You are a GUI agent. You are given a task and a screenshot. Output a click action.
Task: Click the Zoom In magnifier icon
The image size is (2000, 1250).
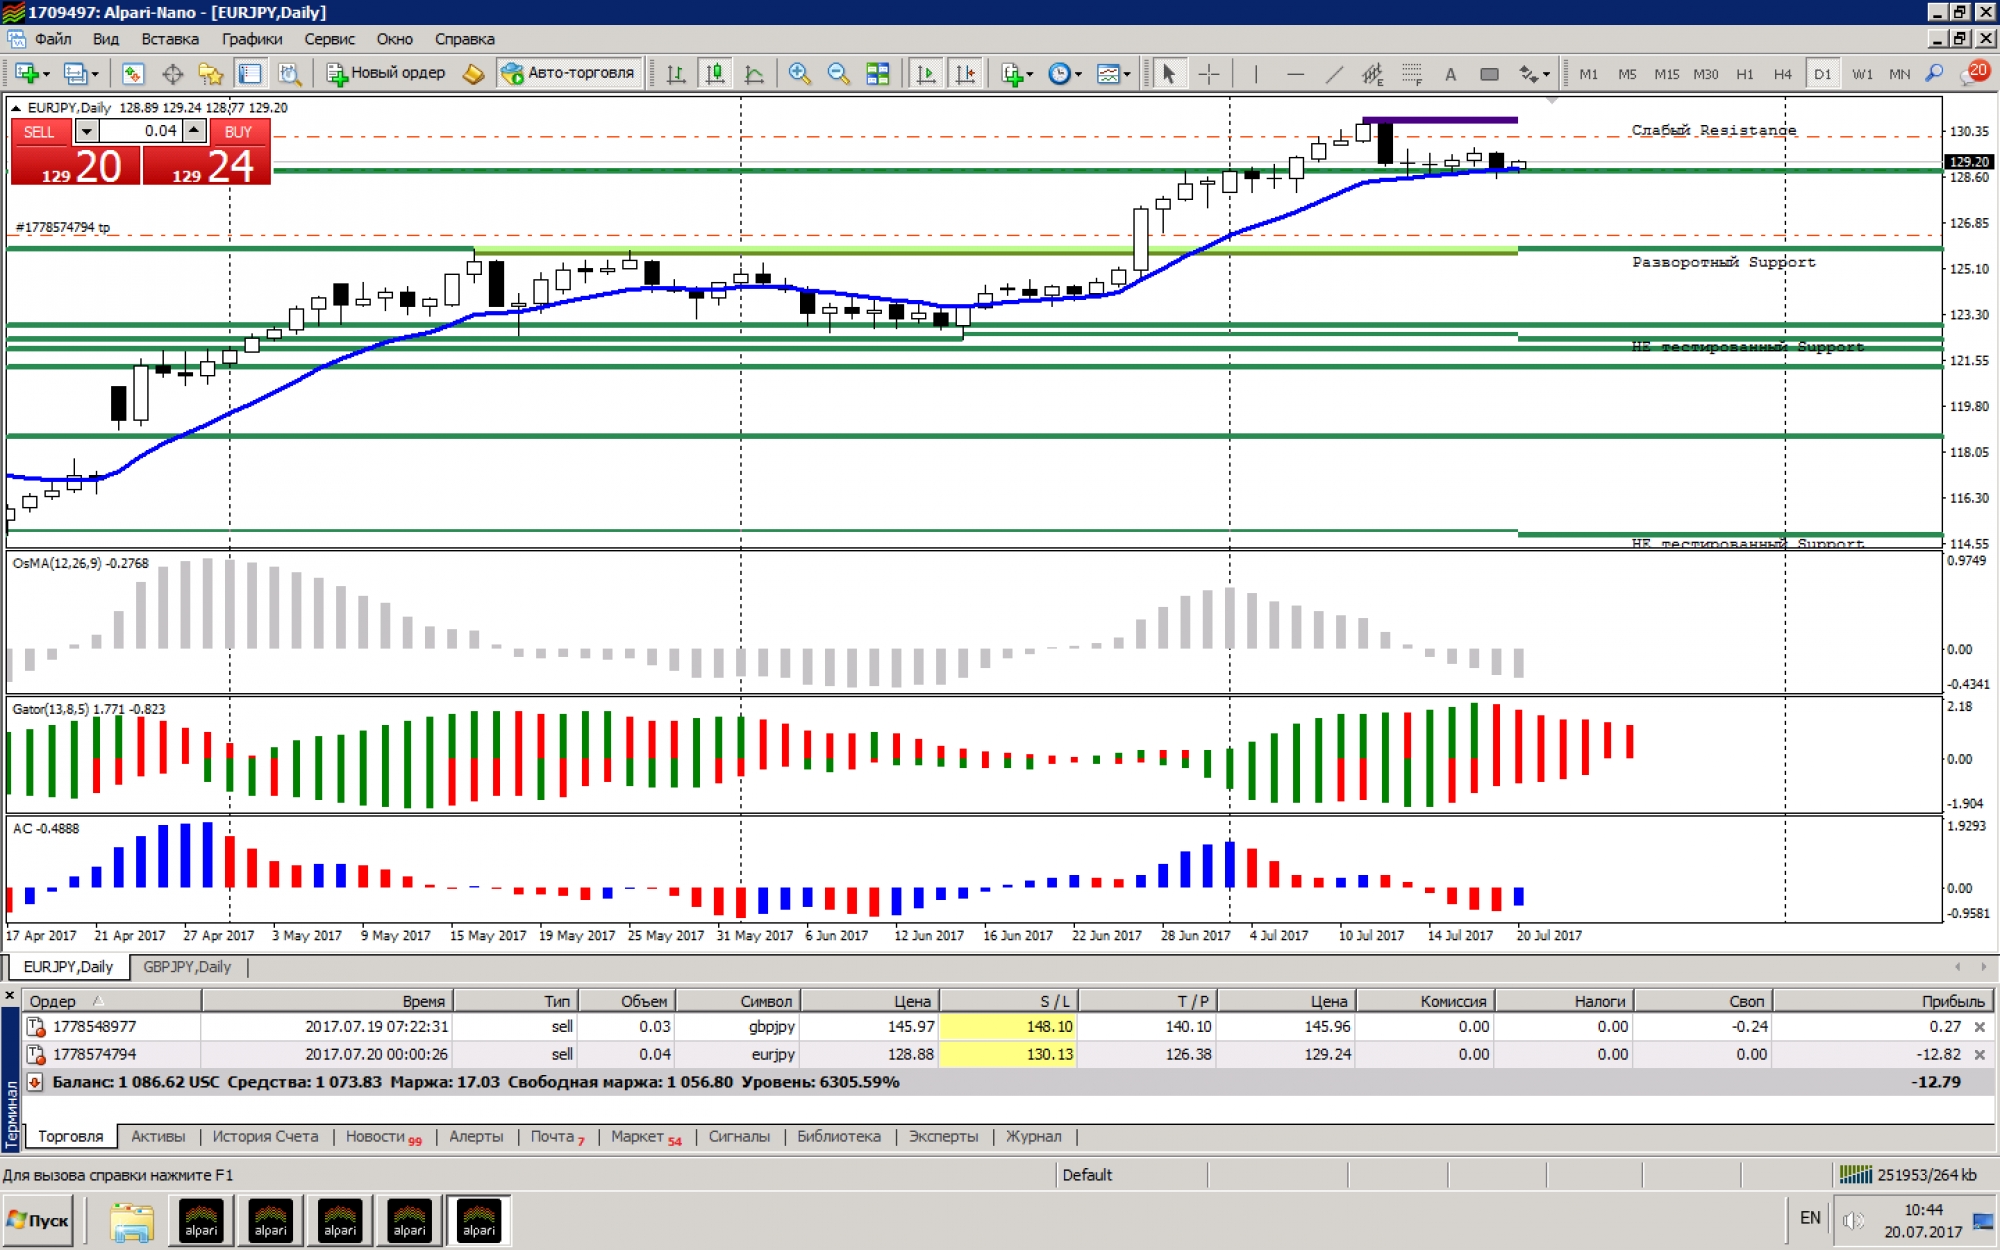coord(799,74)
